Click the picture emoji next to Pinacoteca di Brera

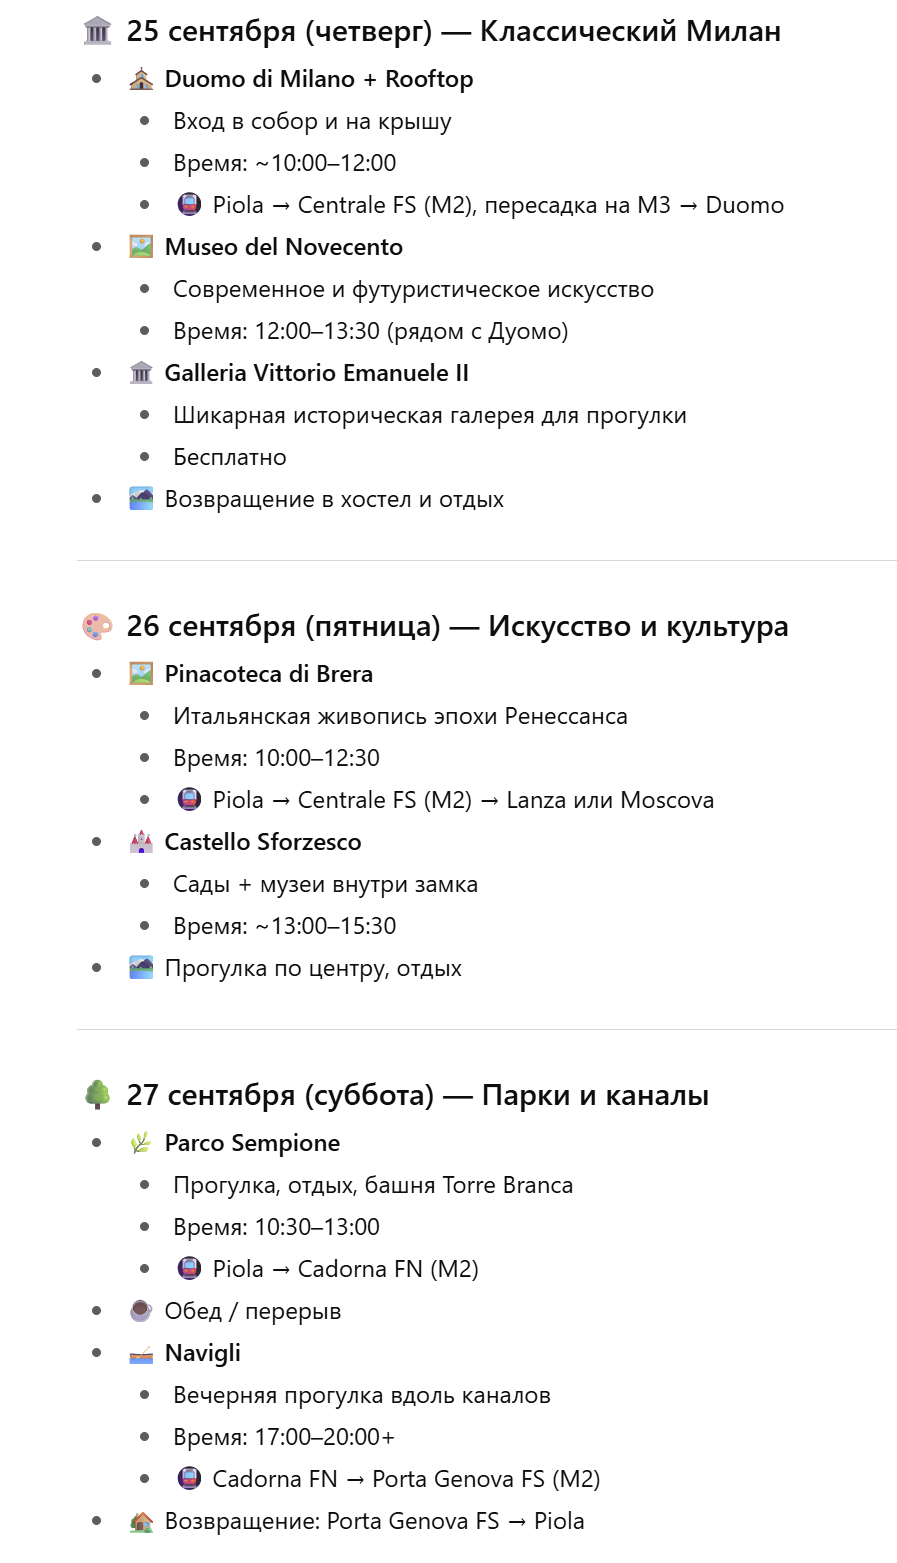tap(141, 674)
